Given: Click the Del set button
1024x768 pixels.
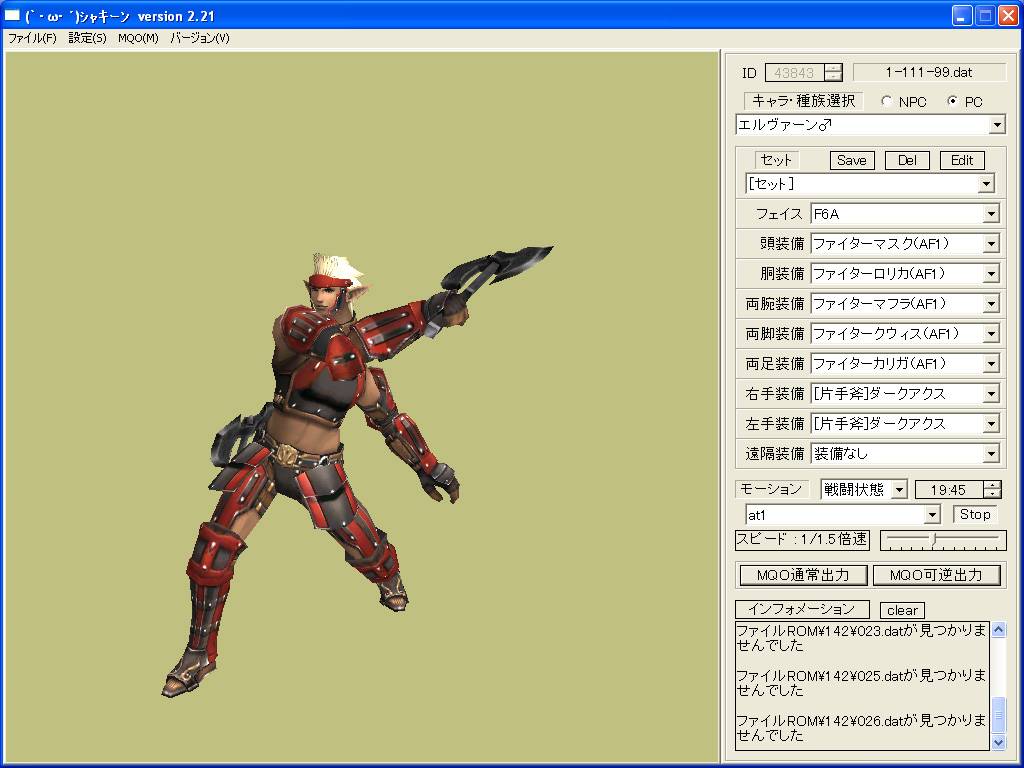Looking at the screenshot, I should click(x=907, y=160).
